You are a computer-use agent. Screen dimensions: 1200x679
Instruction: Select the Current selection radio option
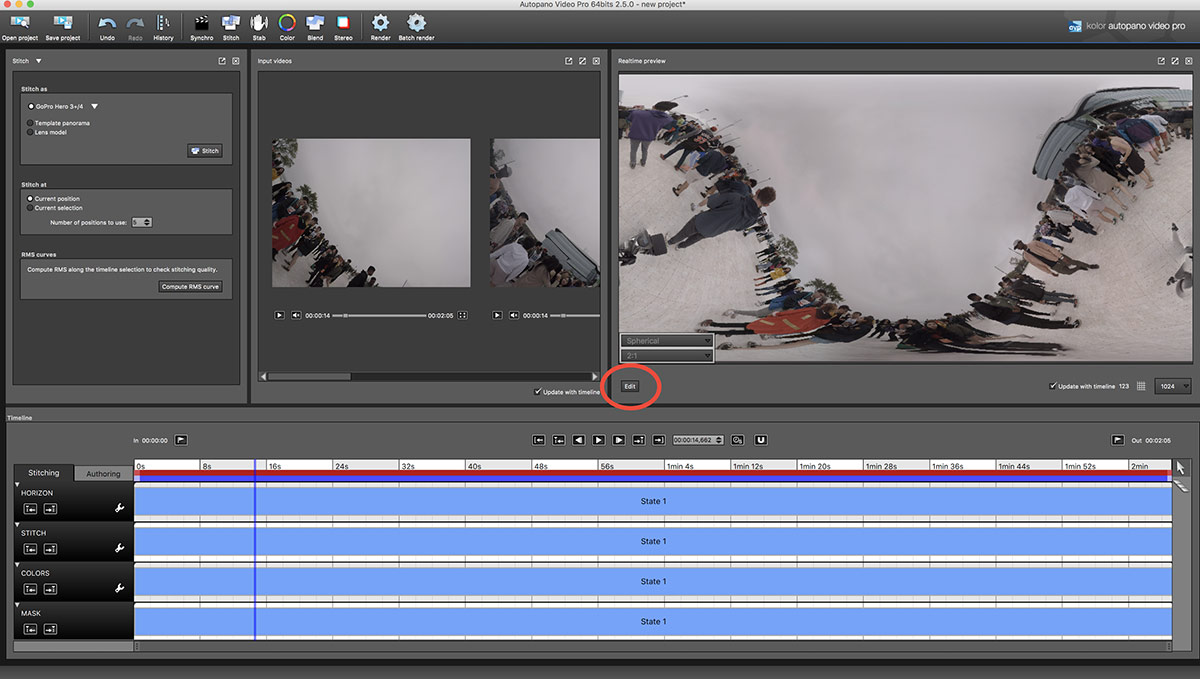click(30, 208)
